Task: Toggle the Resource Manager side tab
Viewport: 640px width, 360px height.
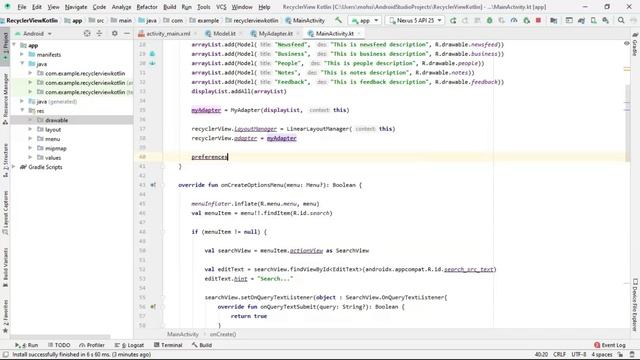Action: pyautogui.click(x=5, y=99)
